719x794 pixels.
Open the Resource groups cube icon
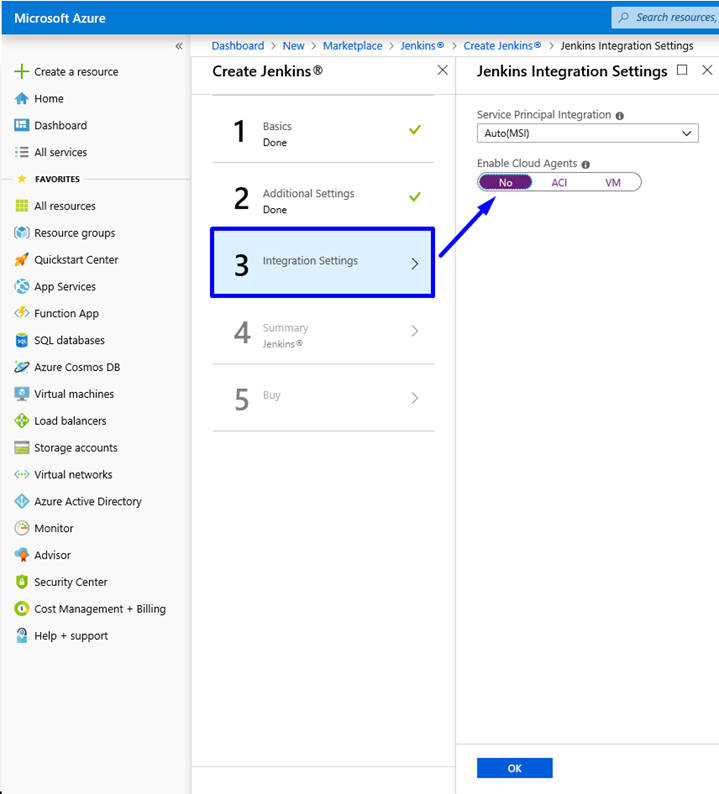[21, 232]
